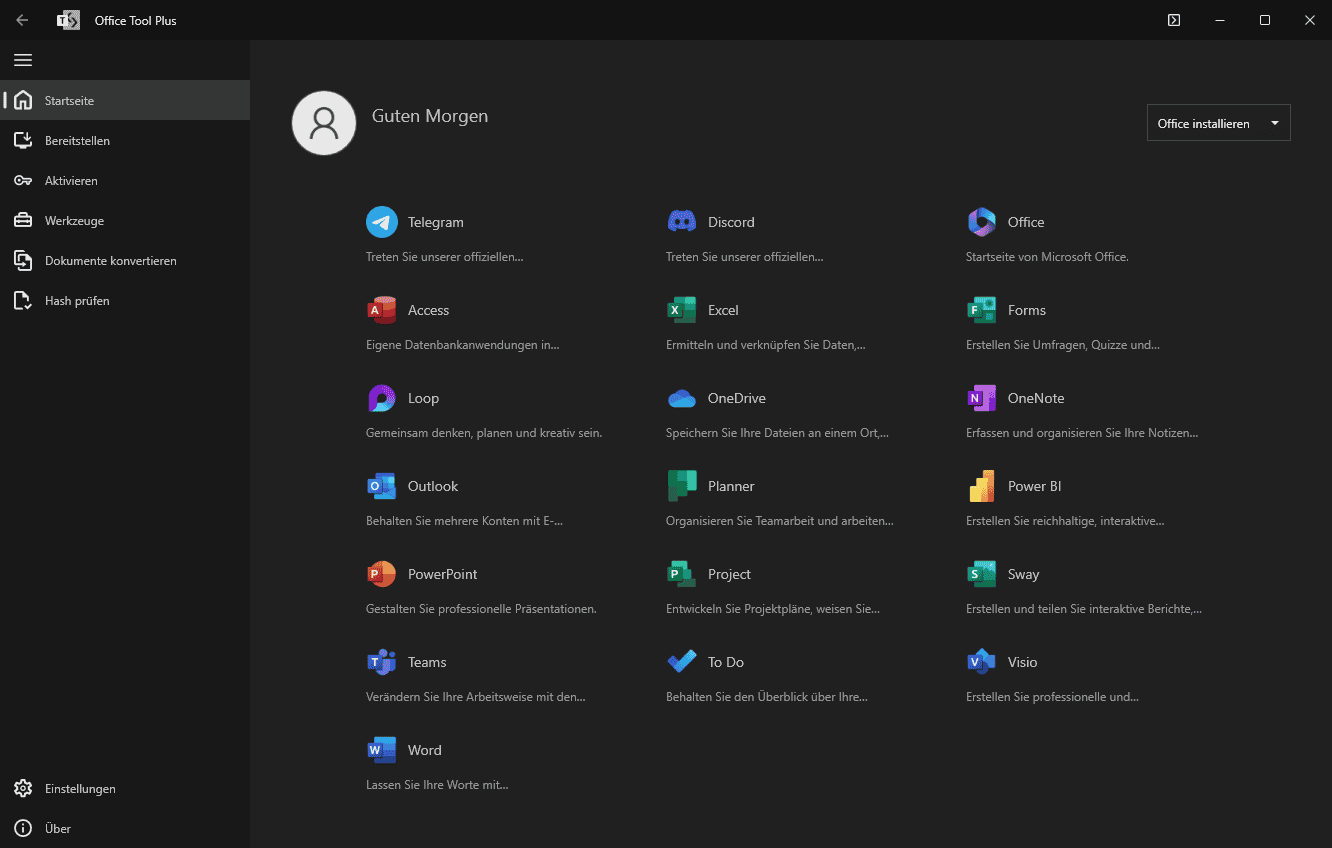Open the Word link label

425,750
